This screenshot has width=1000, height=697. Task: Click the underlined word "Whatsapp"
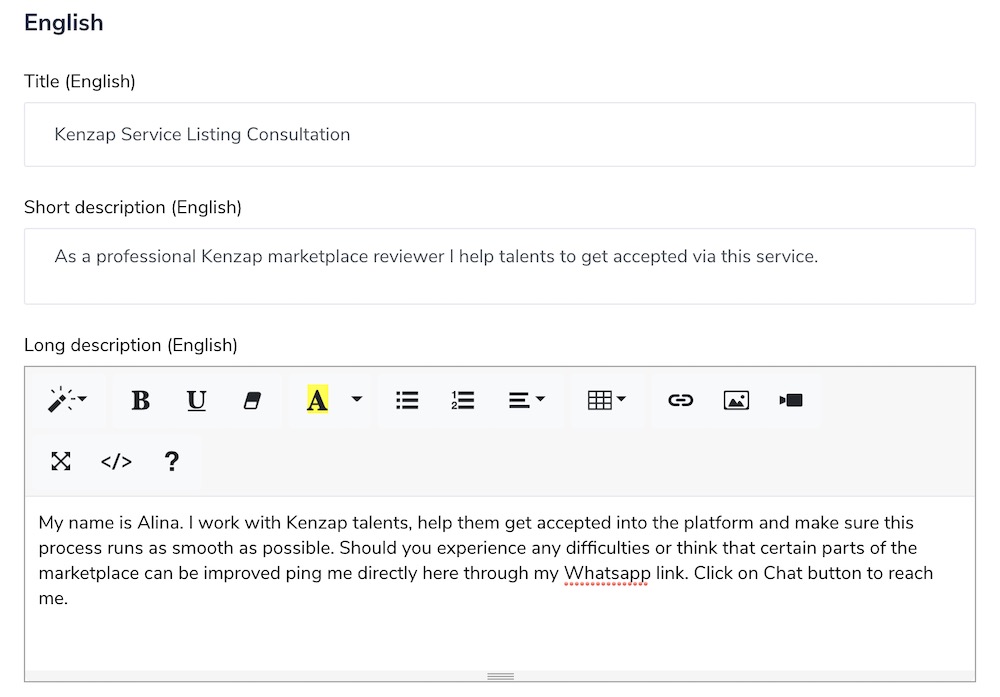pyautogui.click(x=607, y=573)
